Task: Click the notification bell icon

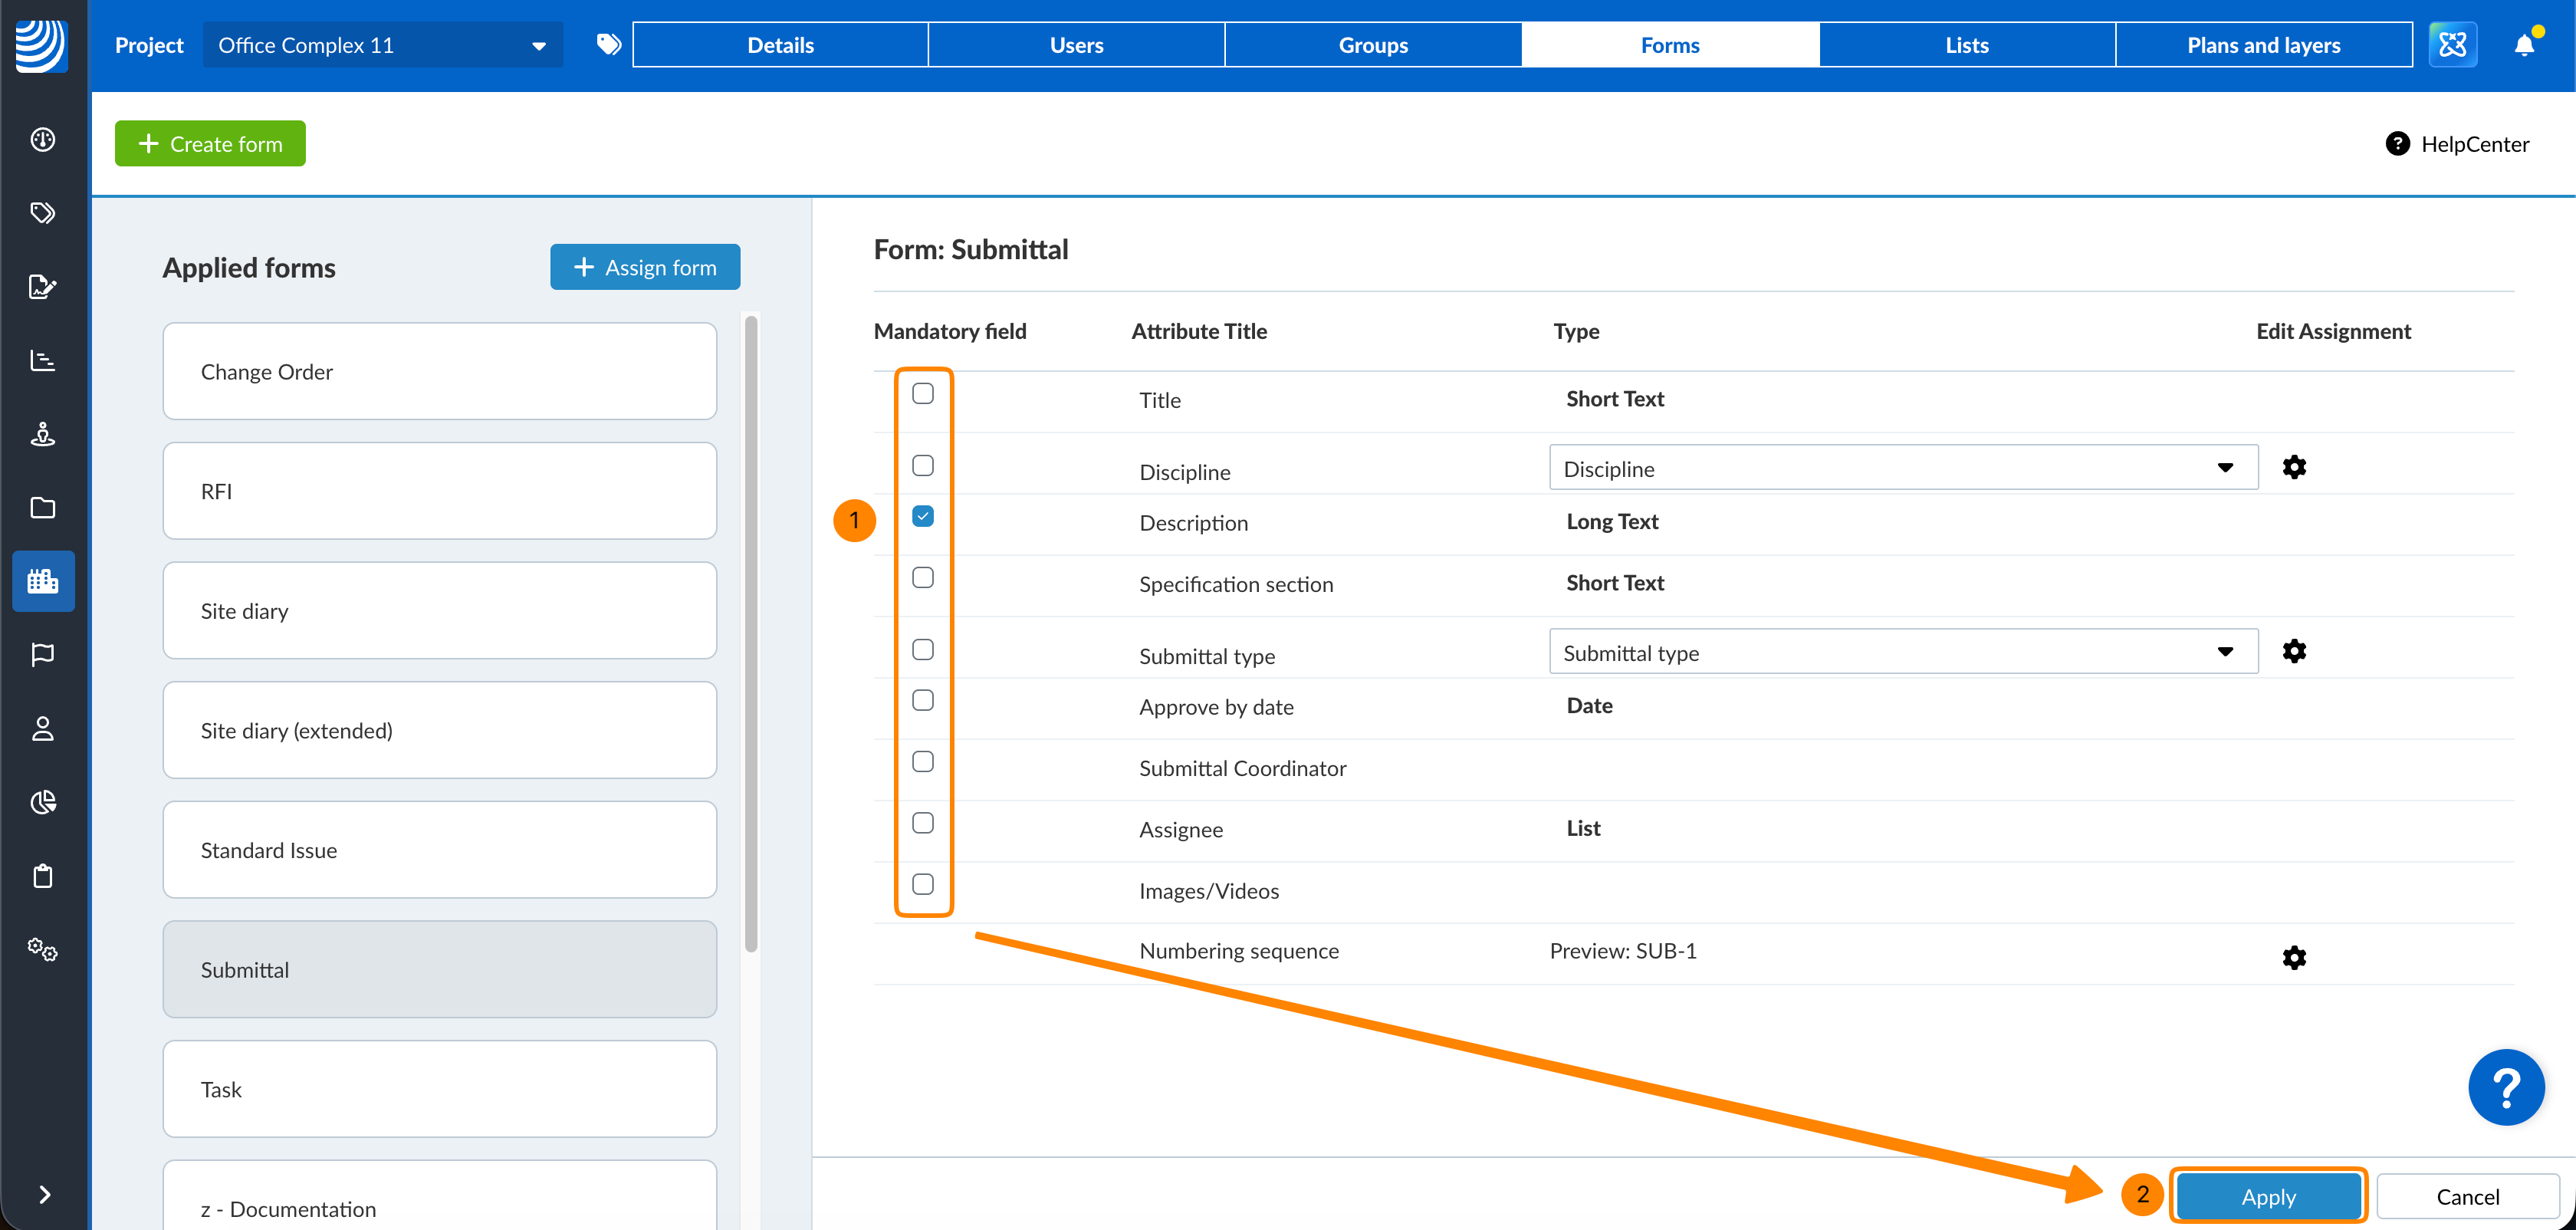Action: click(x=2523, y=45)
